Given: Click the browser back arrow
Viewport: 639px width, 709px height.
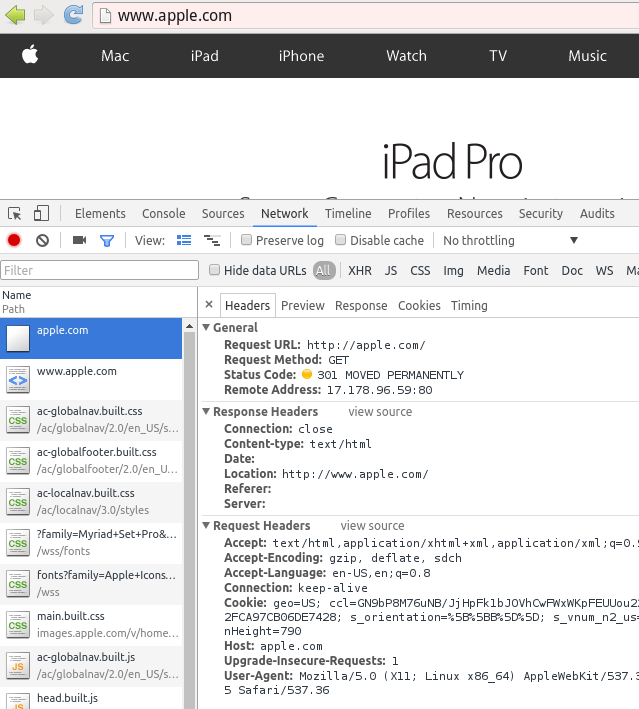Looking at the screenshot, I should (15, 15).
